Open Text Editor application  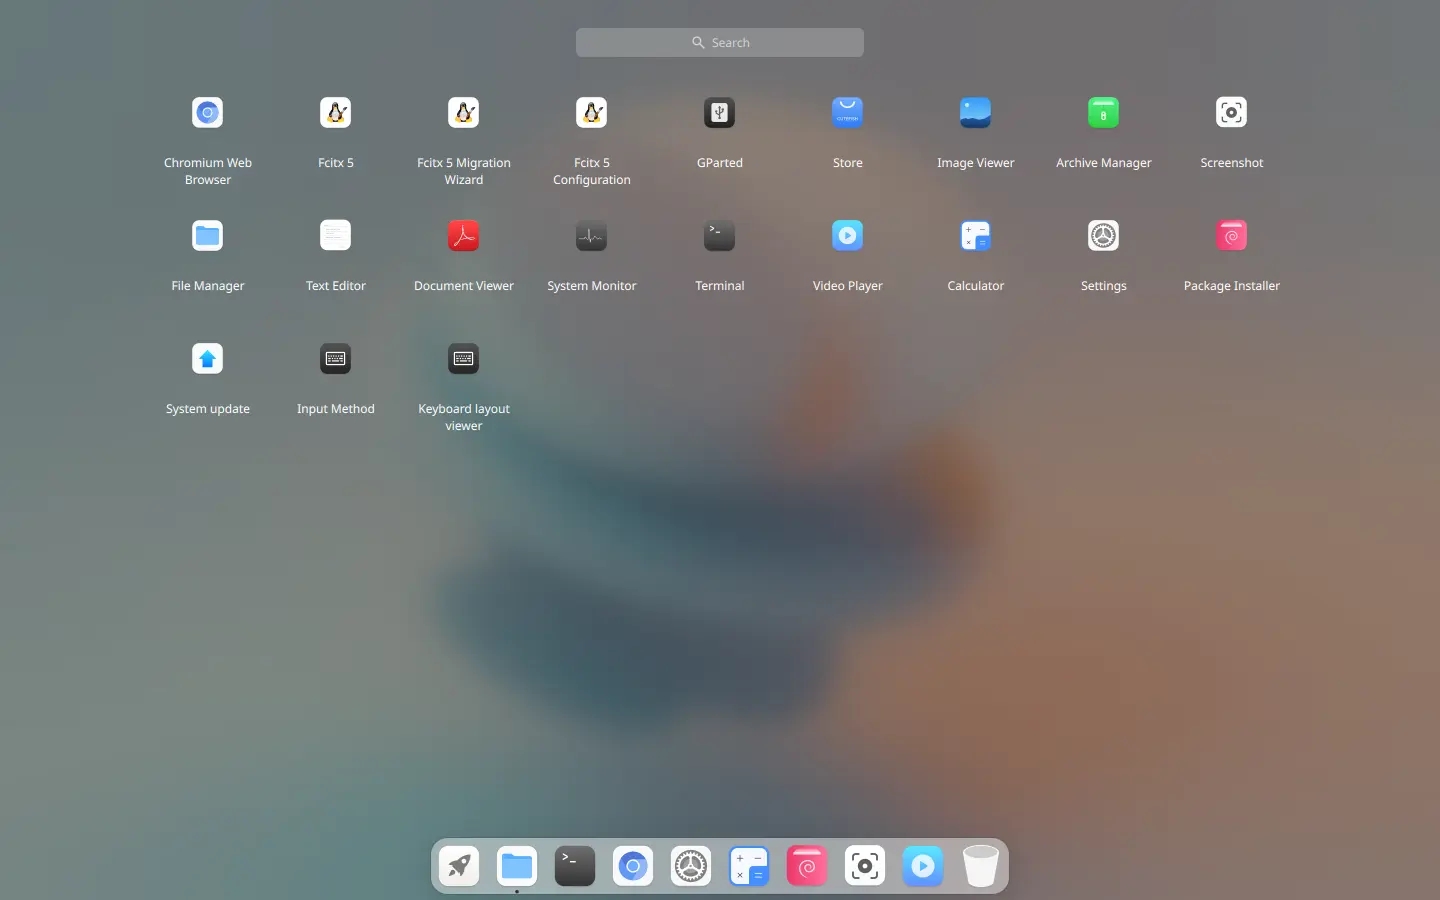click(335, 236)
